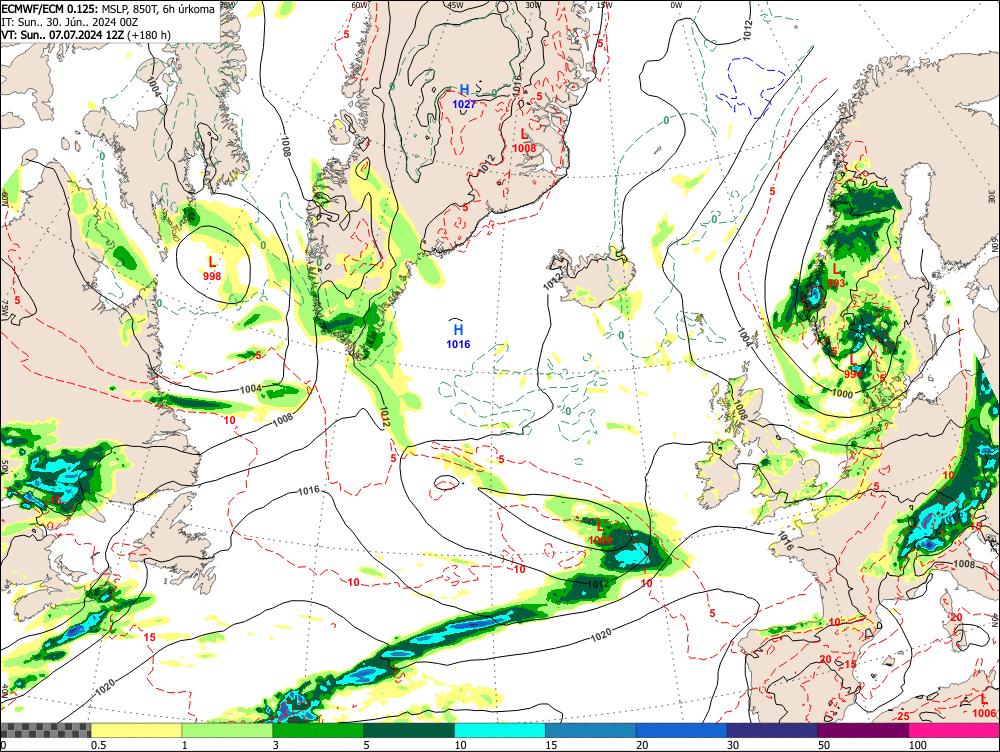The image size is (1000, 752).
Task: Click the '30W' longitude label along the top
Action: point(533,5)
